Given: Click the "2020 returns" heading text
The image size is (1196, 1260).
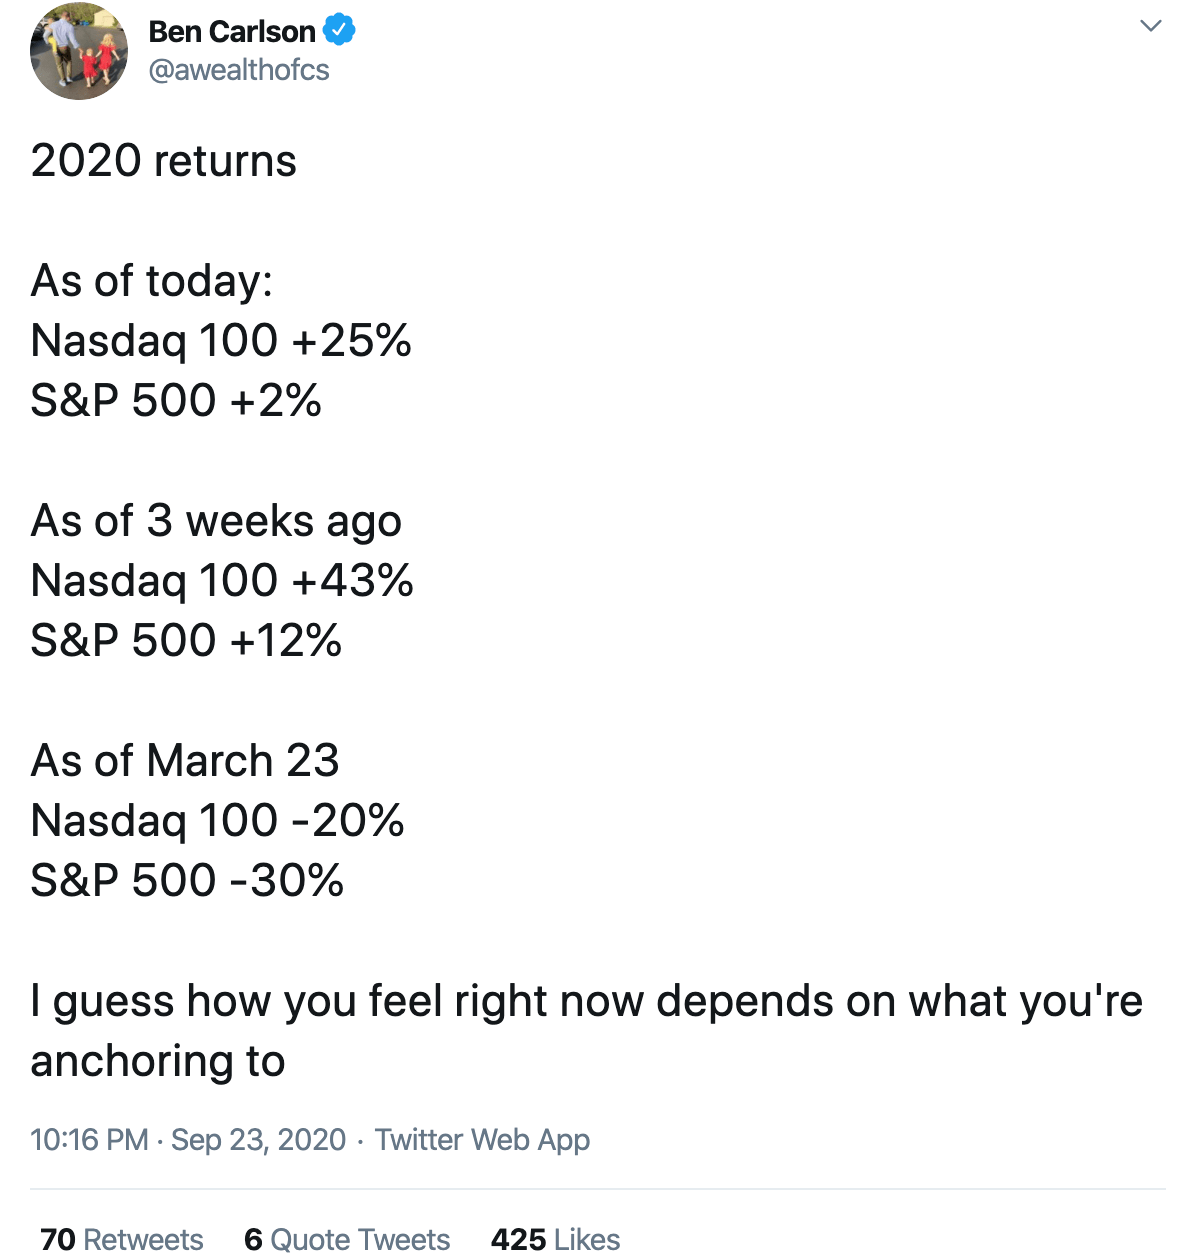Looking at the screenshot, I should tap(163, 161).
